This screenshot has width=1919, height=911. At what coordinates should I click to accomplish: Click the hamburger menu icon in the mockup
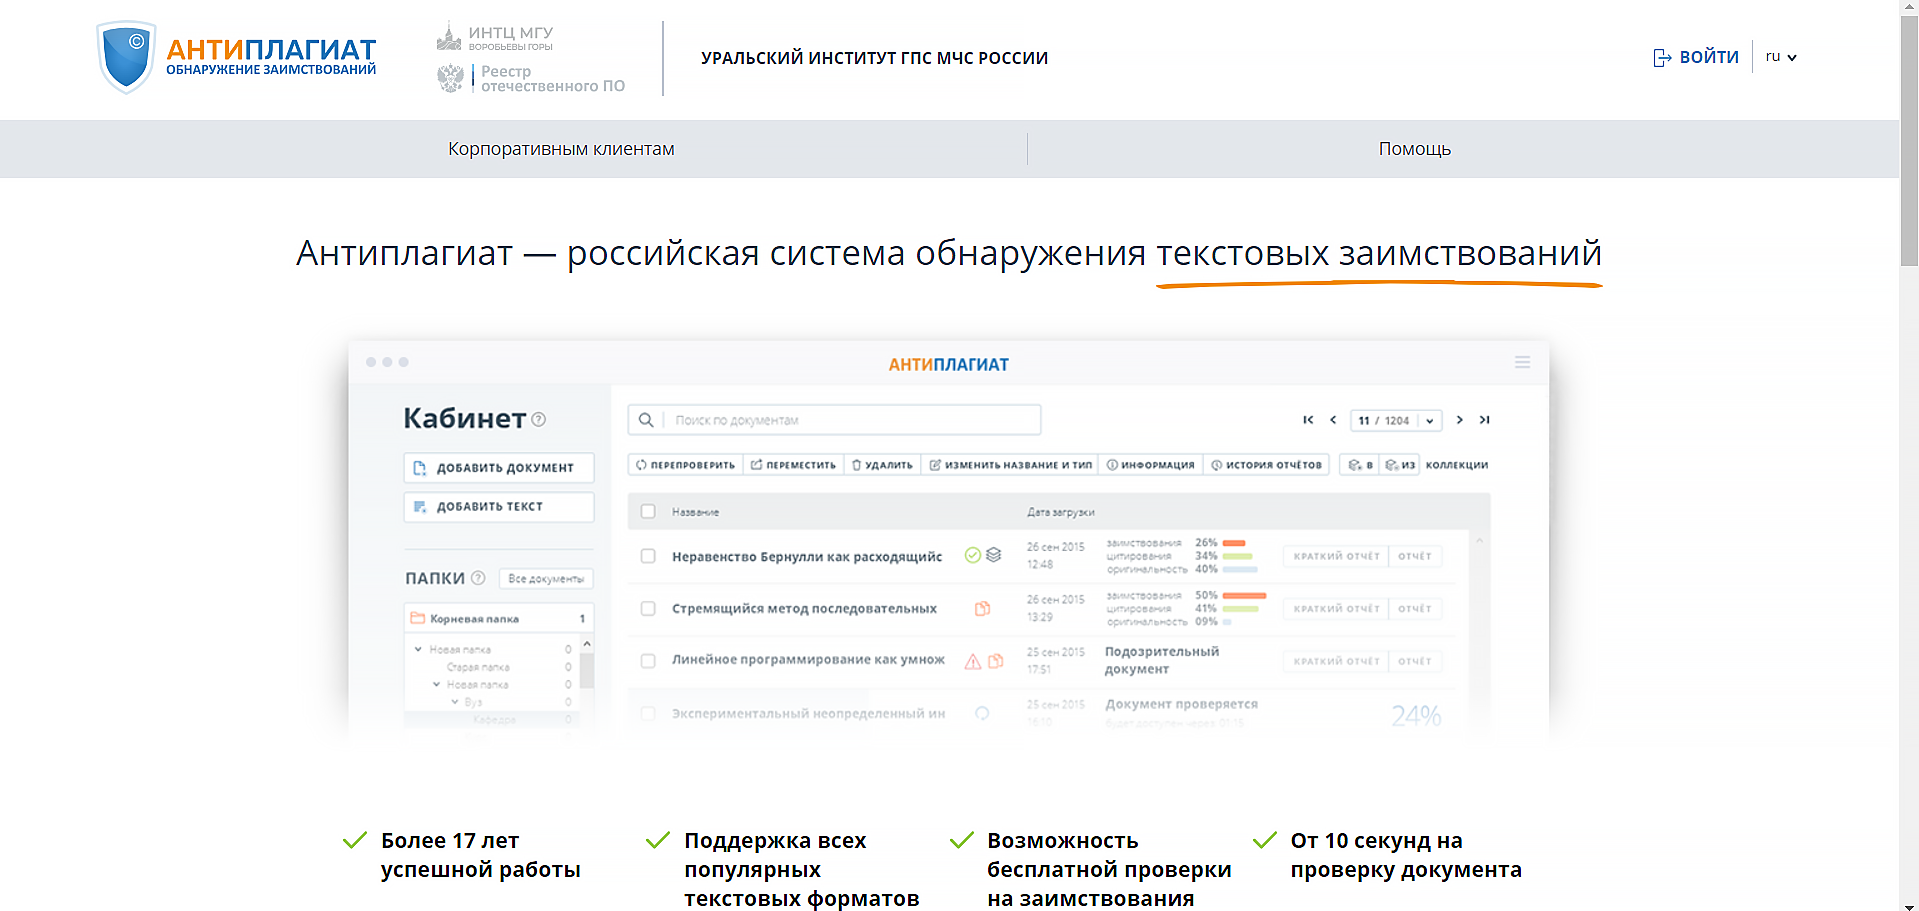1522,362
